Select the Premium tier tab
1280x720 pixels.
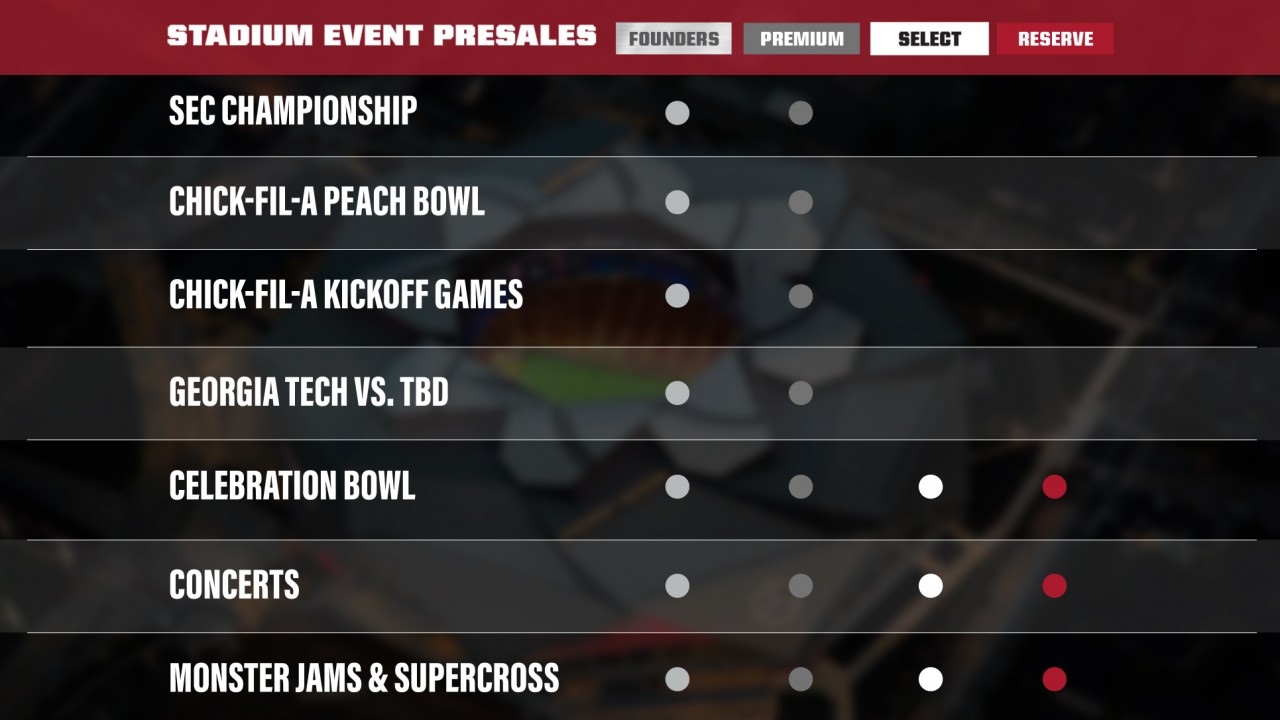pyautogui.click(x=801, y=39)
